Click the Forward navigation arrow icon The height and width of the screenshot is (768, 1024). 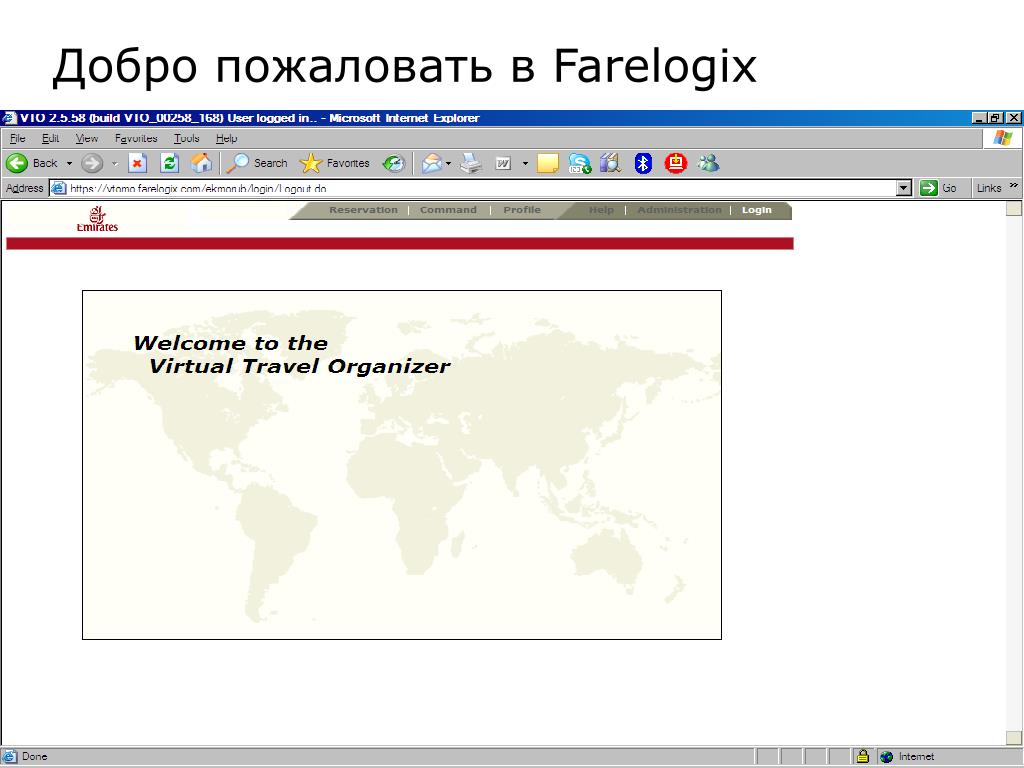click(92, 163)
